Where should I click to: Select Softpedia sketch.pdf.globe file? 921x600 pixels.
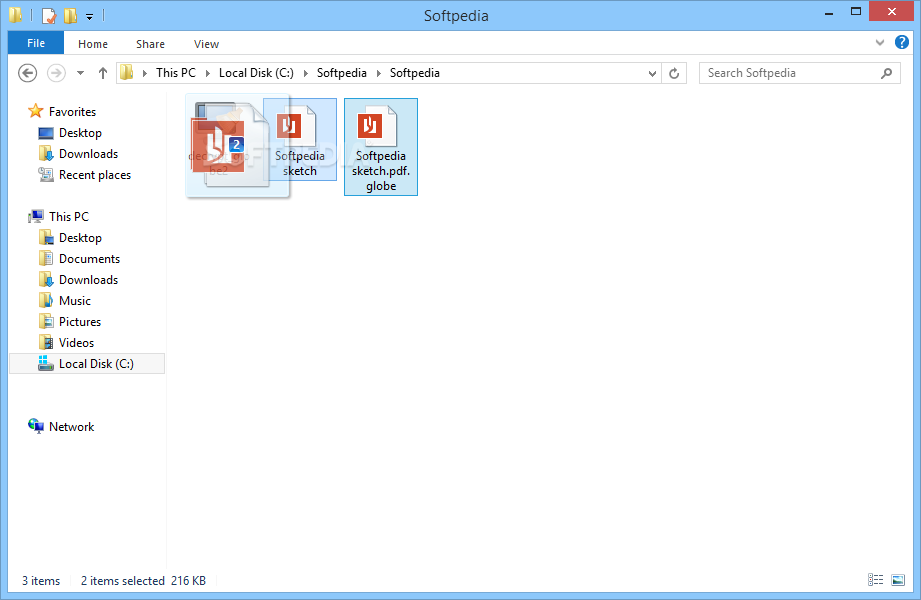(381, 147)
